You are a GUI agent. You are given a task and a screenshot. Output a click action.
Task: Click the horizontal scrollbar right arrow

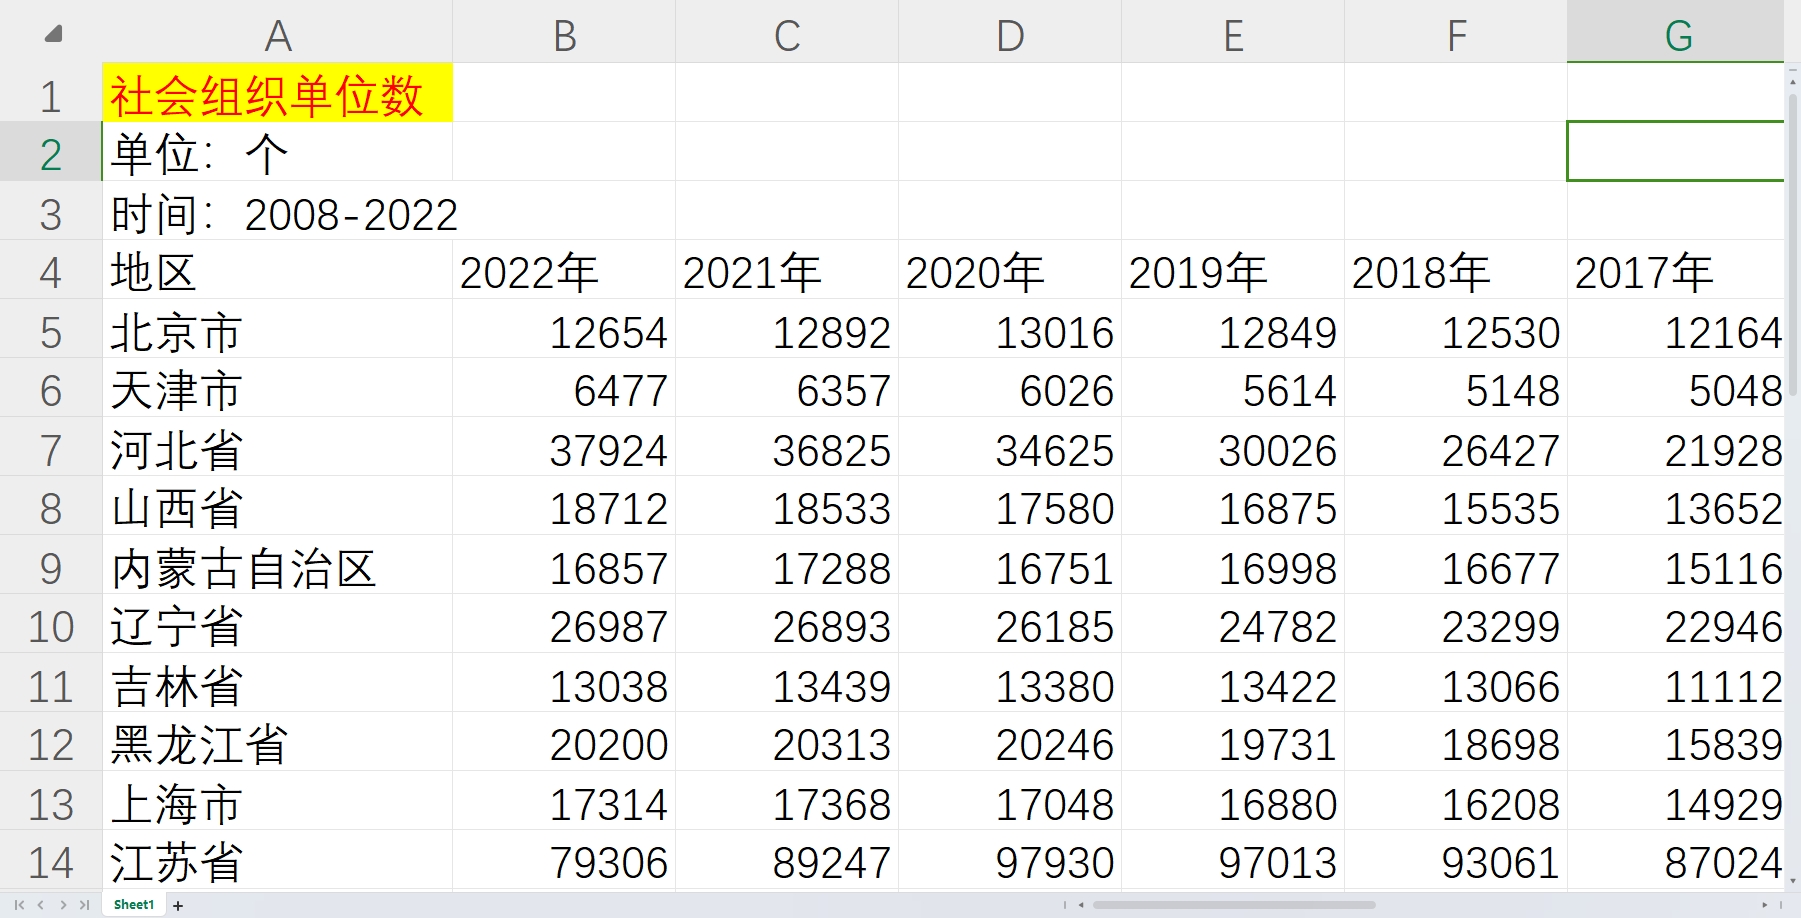pos(1764,905)
